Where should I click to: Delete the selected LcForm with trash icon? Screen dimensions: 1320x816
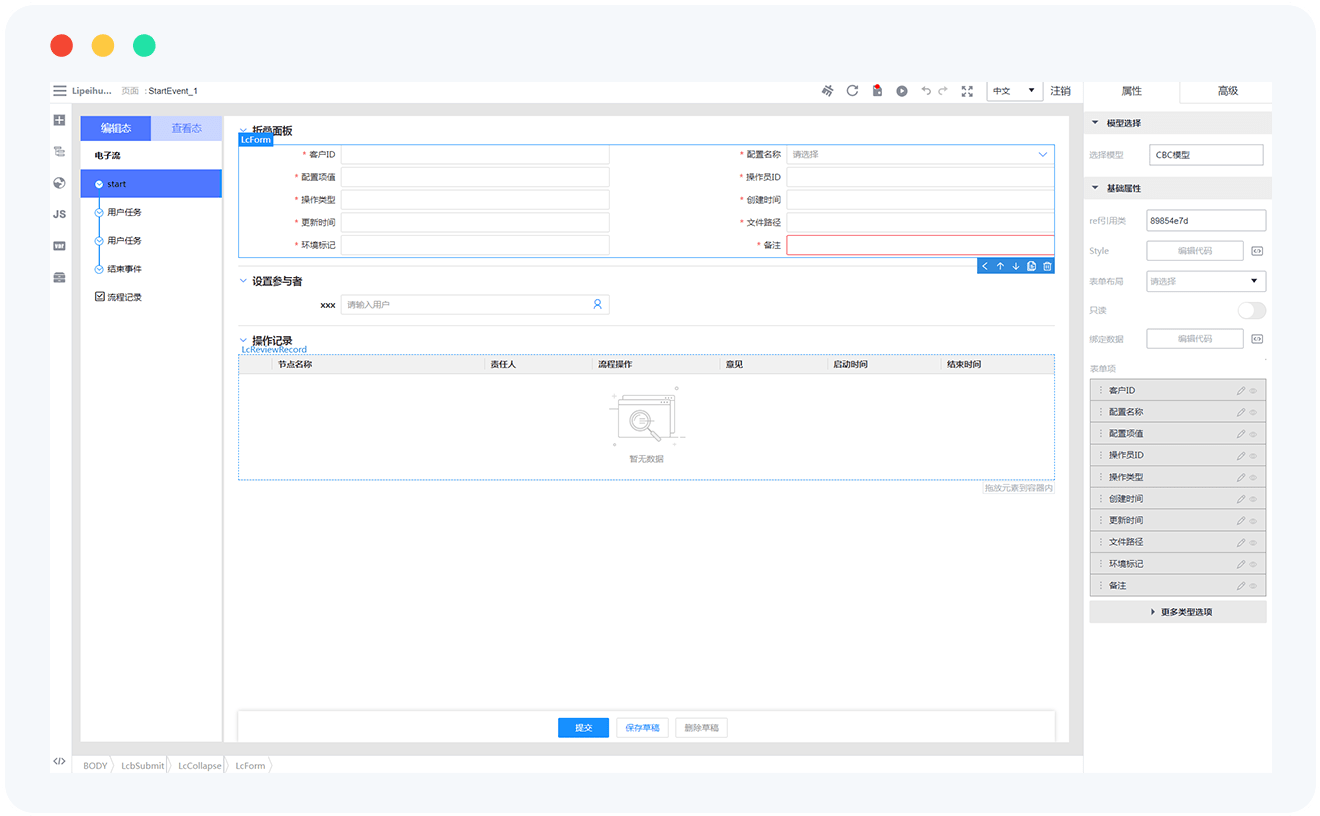point(1047,266)
